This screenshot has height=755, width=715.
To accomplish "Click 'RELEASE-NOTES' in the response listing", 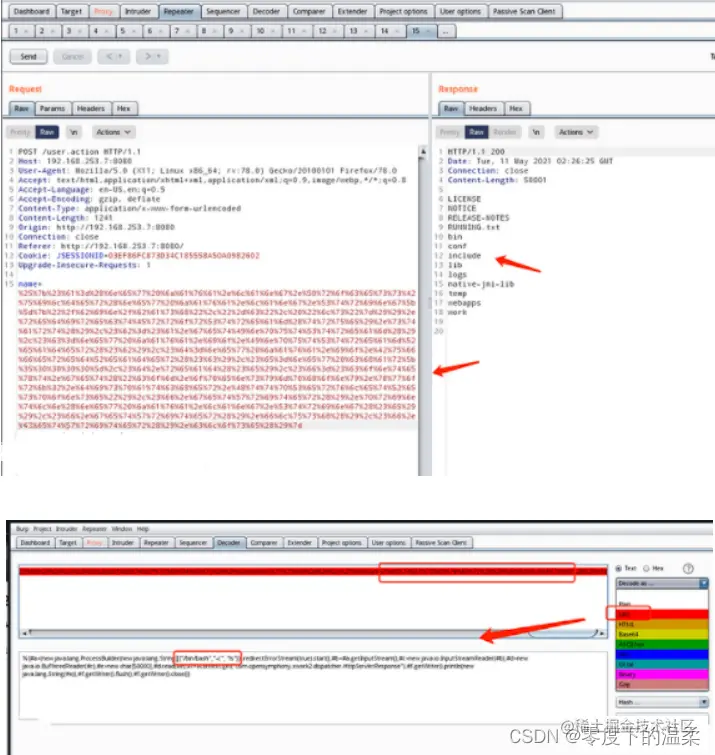I will [x=478, y=218].
